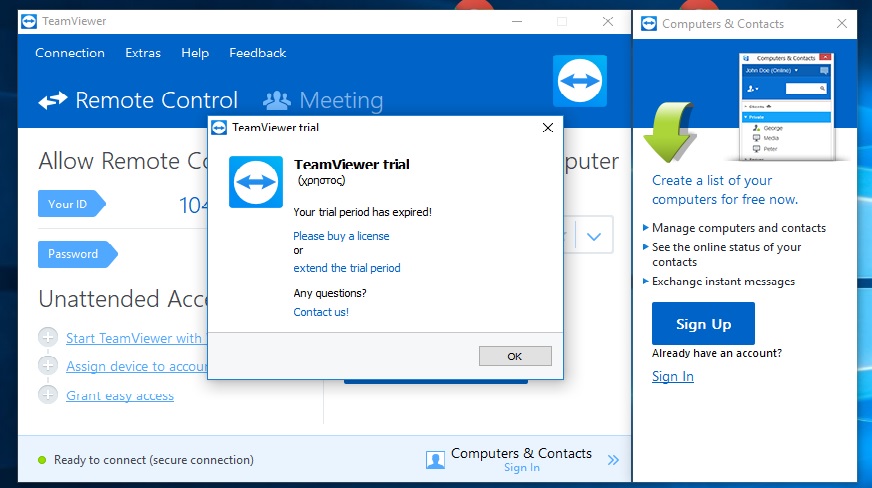
Task: Click plus icon beside Grant easy access
Action: point(48,394)
